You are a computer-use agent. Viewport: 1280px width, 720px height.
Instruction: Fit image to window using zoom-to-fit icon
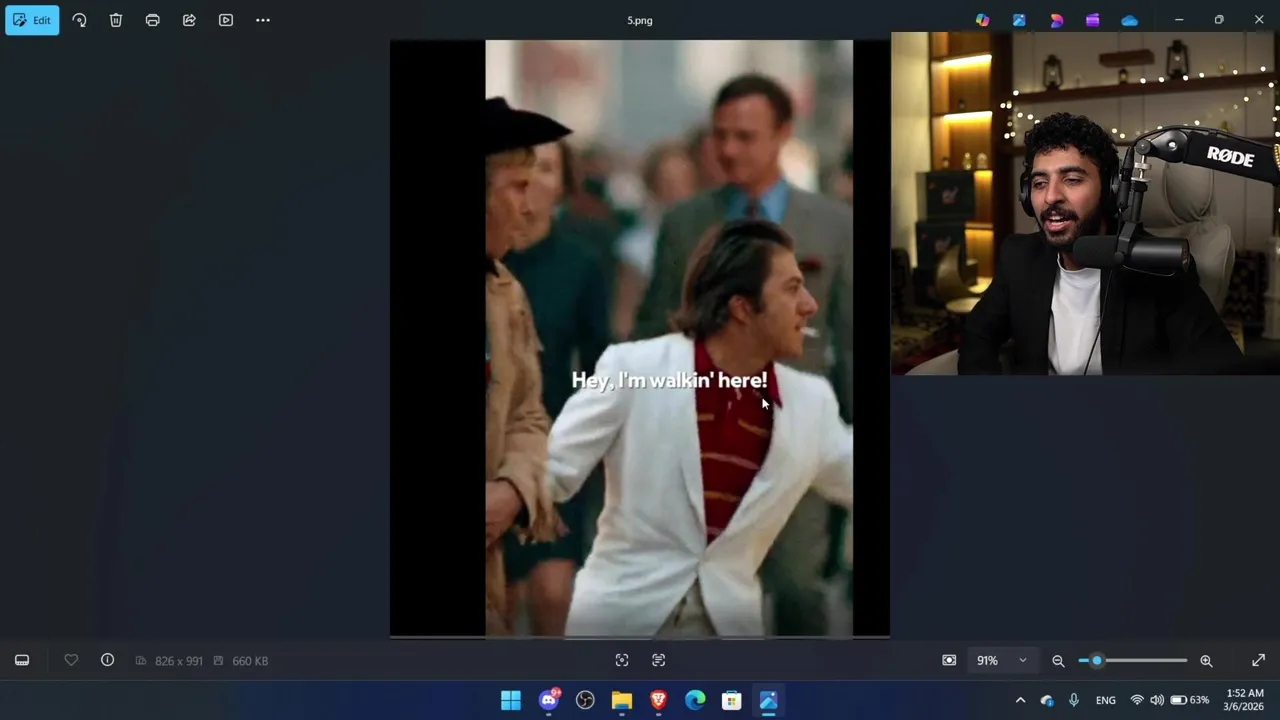click(x=949, y=660)
